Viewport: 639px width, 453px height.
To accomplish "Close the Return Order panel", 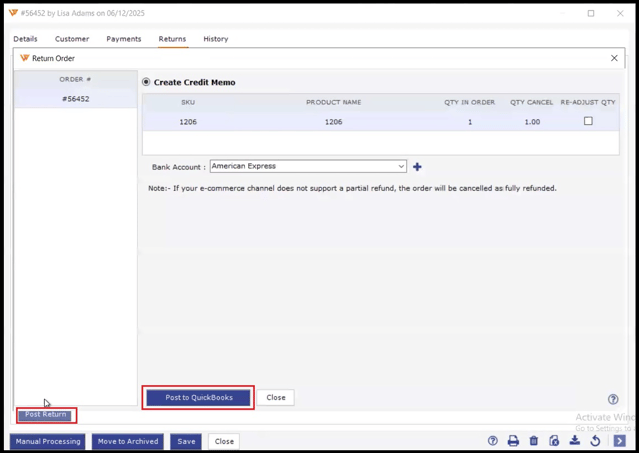I will click(614, 58).
